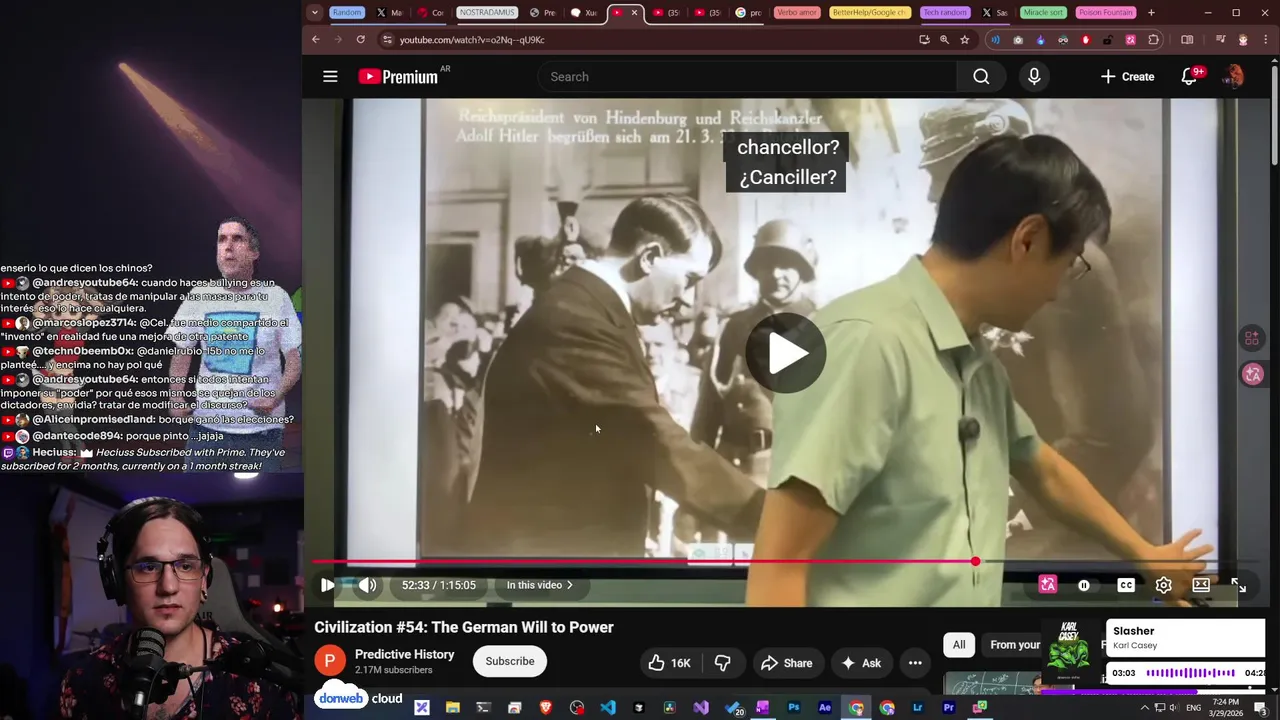
Task: Play video using large center play button
Action: point(786,353)
